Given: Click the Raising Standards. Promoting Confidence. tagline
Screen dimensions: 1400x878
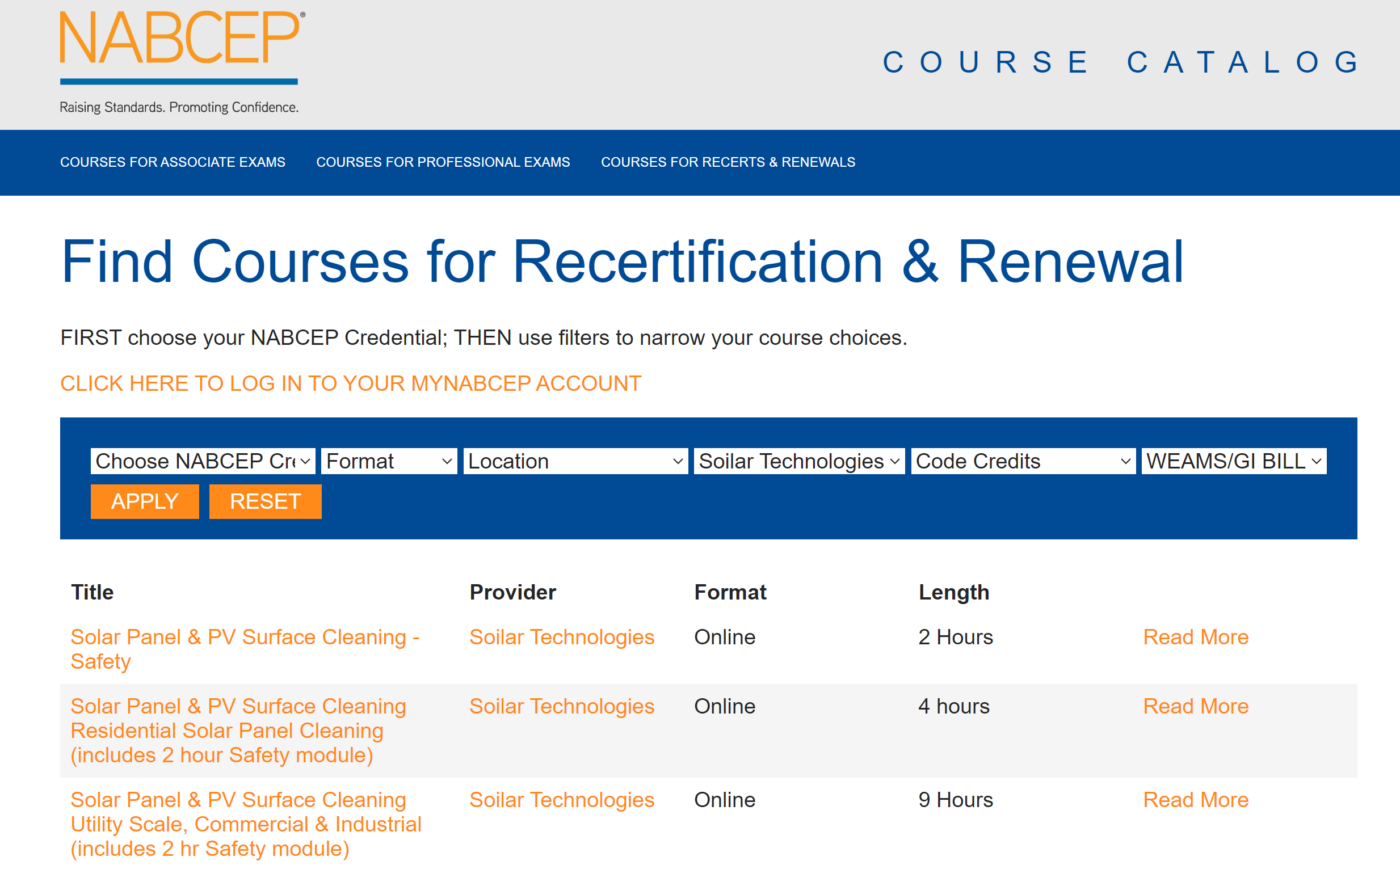Looking at the screenshot, I should pyautogui.click(x=179, y=107).
